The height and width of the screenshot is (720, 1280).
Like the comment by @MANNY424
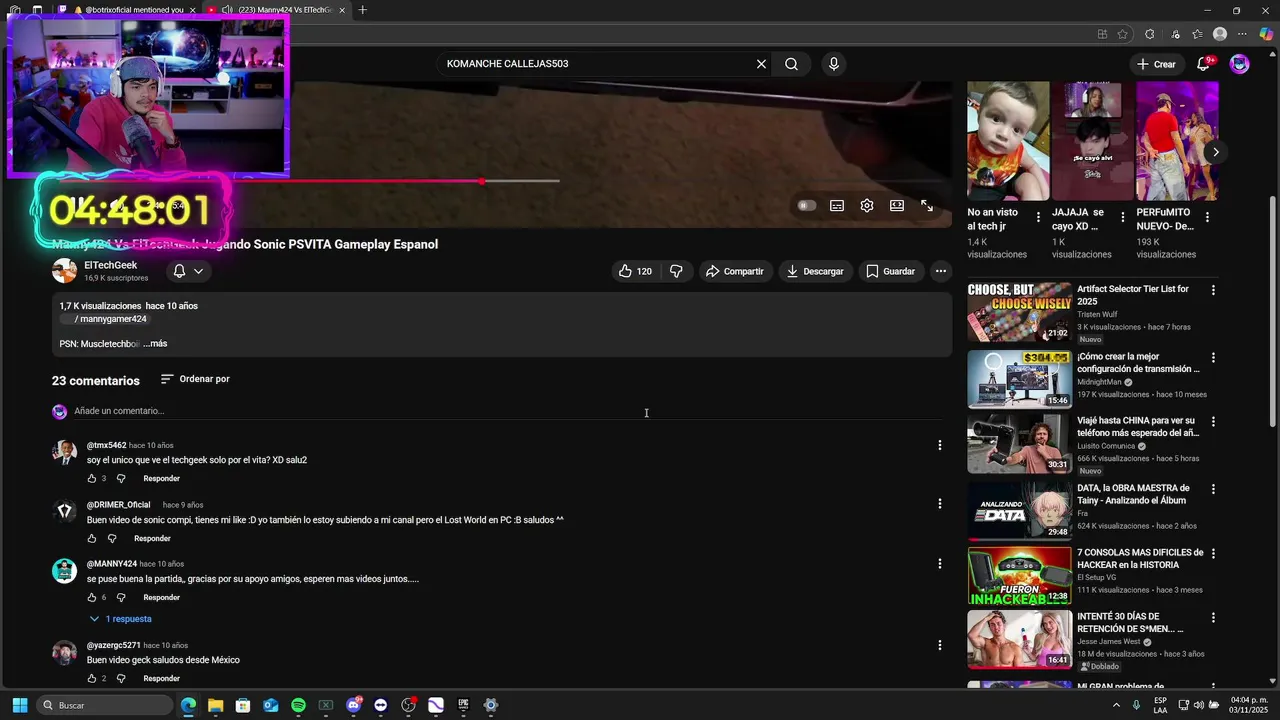92,597
